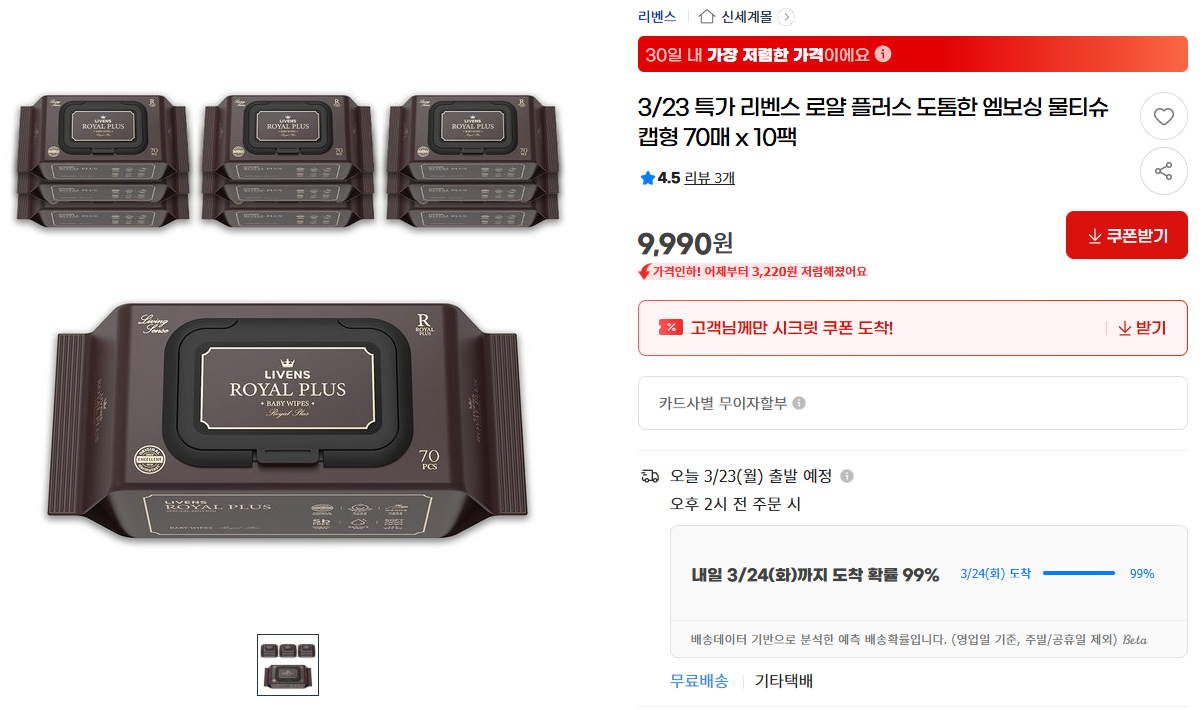Download secret coupon with 받기 button

click(1141, 328)
